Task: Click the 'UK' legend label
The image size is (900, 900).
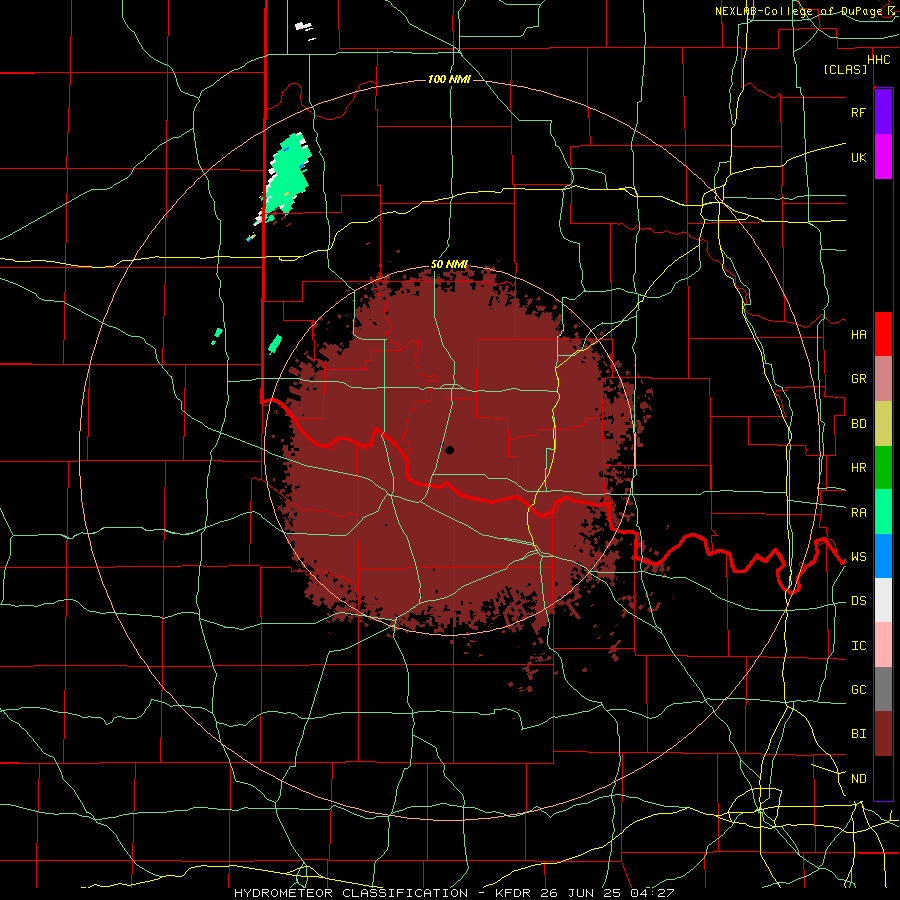Action: (x=858, y=157)
